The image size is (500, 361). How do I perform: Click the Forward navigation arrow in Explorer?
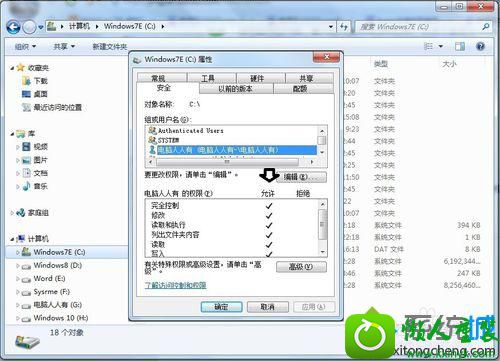point(29,27)
